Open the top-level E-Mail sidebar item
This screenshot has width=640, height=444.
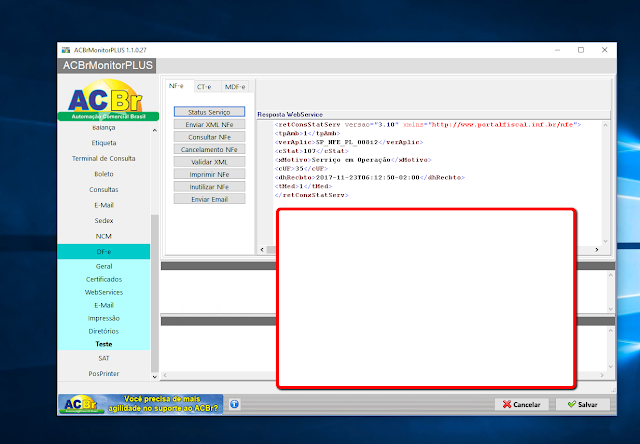pos(104,205)
